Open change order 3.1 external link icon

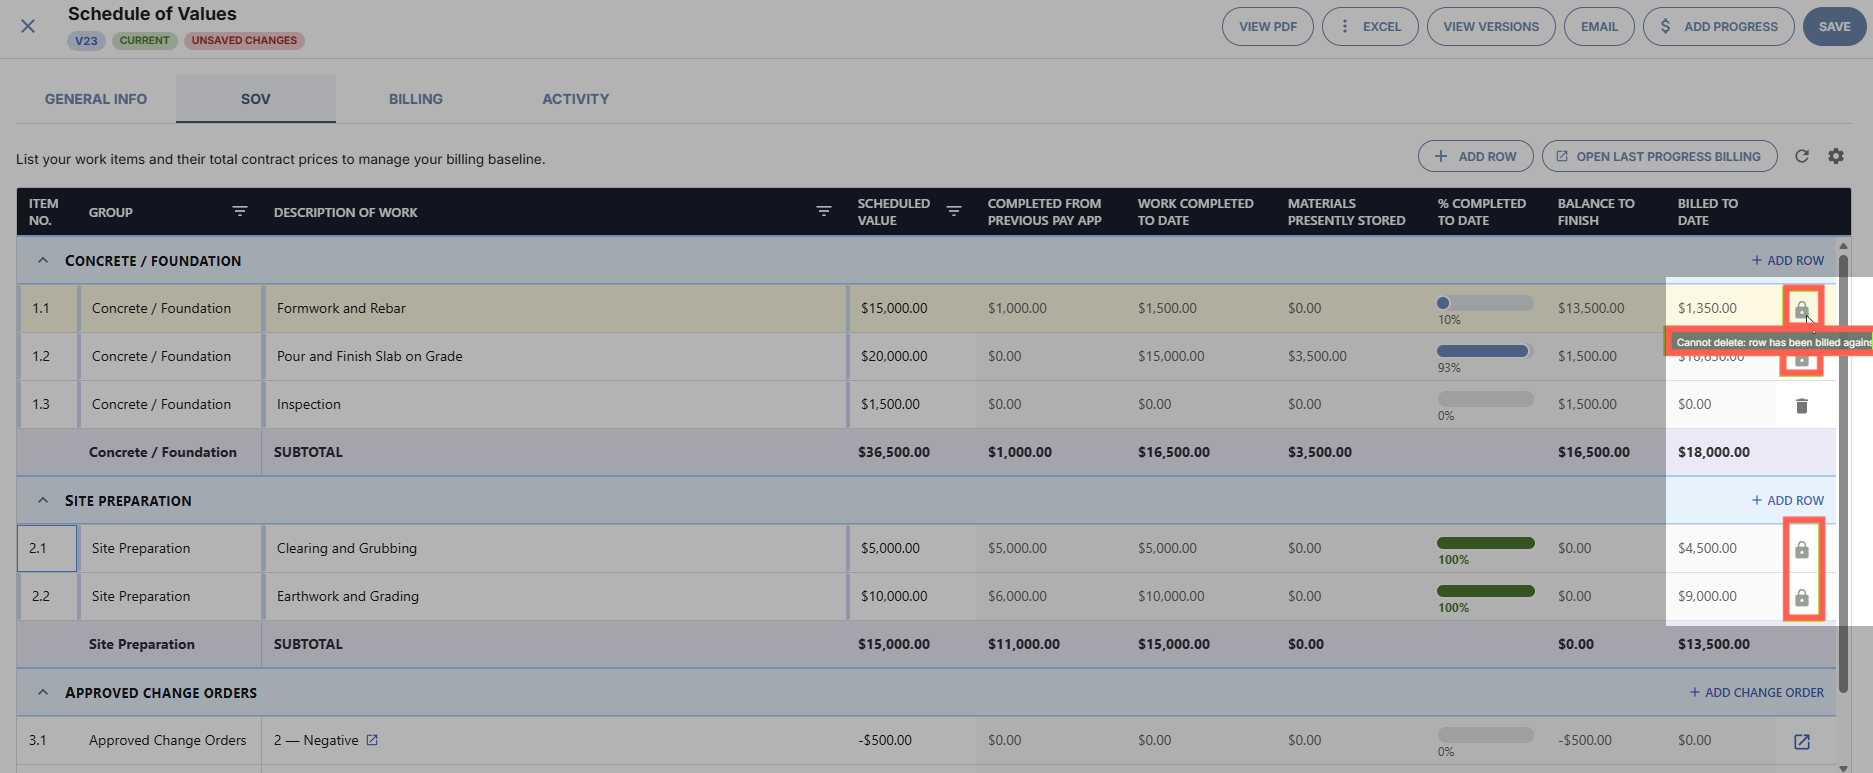point(1802,741)
